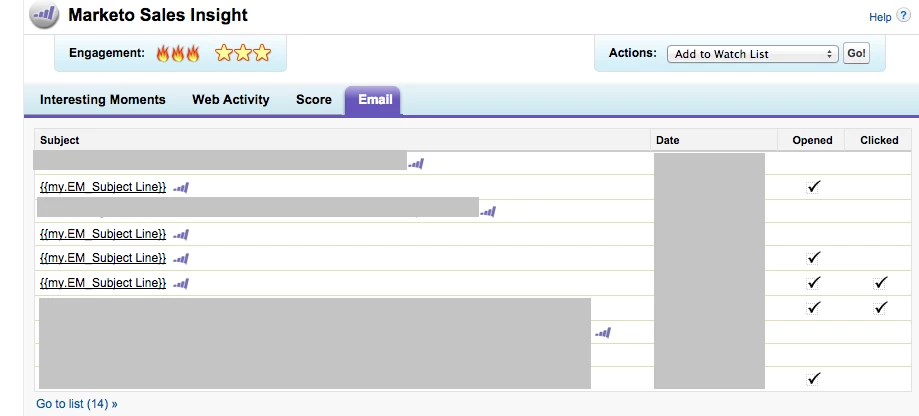Click the Marketo Sales Insight logo icon
The height and width of the screenshot is (416, 919).
(44, 15)
